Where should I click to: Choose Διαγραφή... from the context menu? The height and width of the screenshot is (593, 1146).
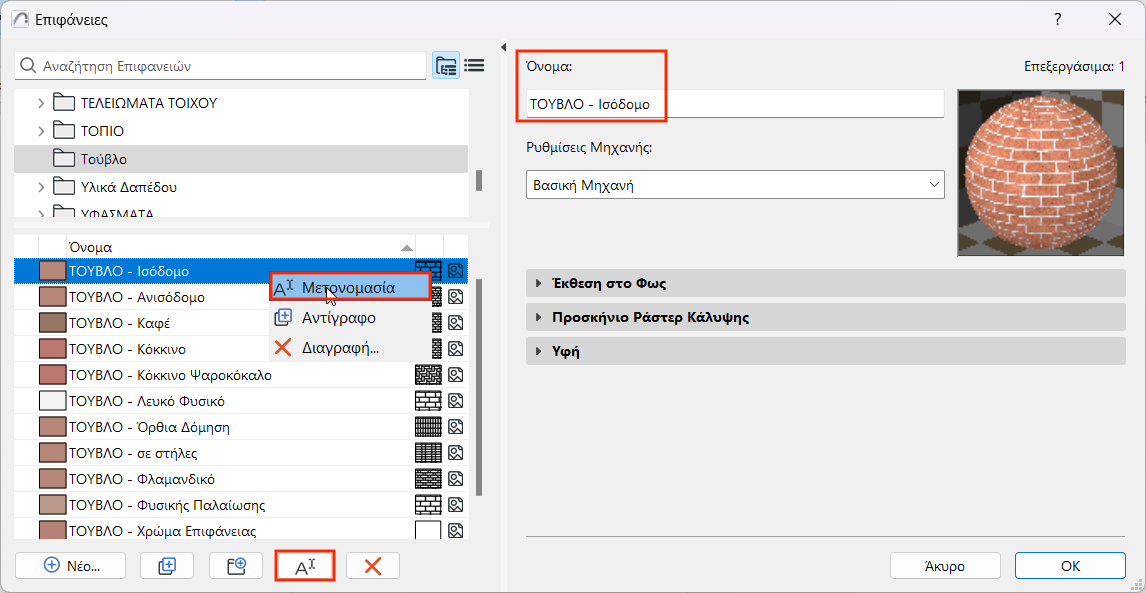coord(350,348)
